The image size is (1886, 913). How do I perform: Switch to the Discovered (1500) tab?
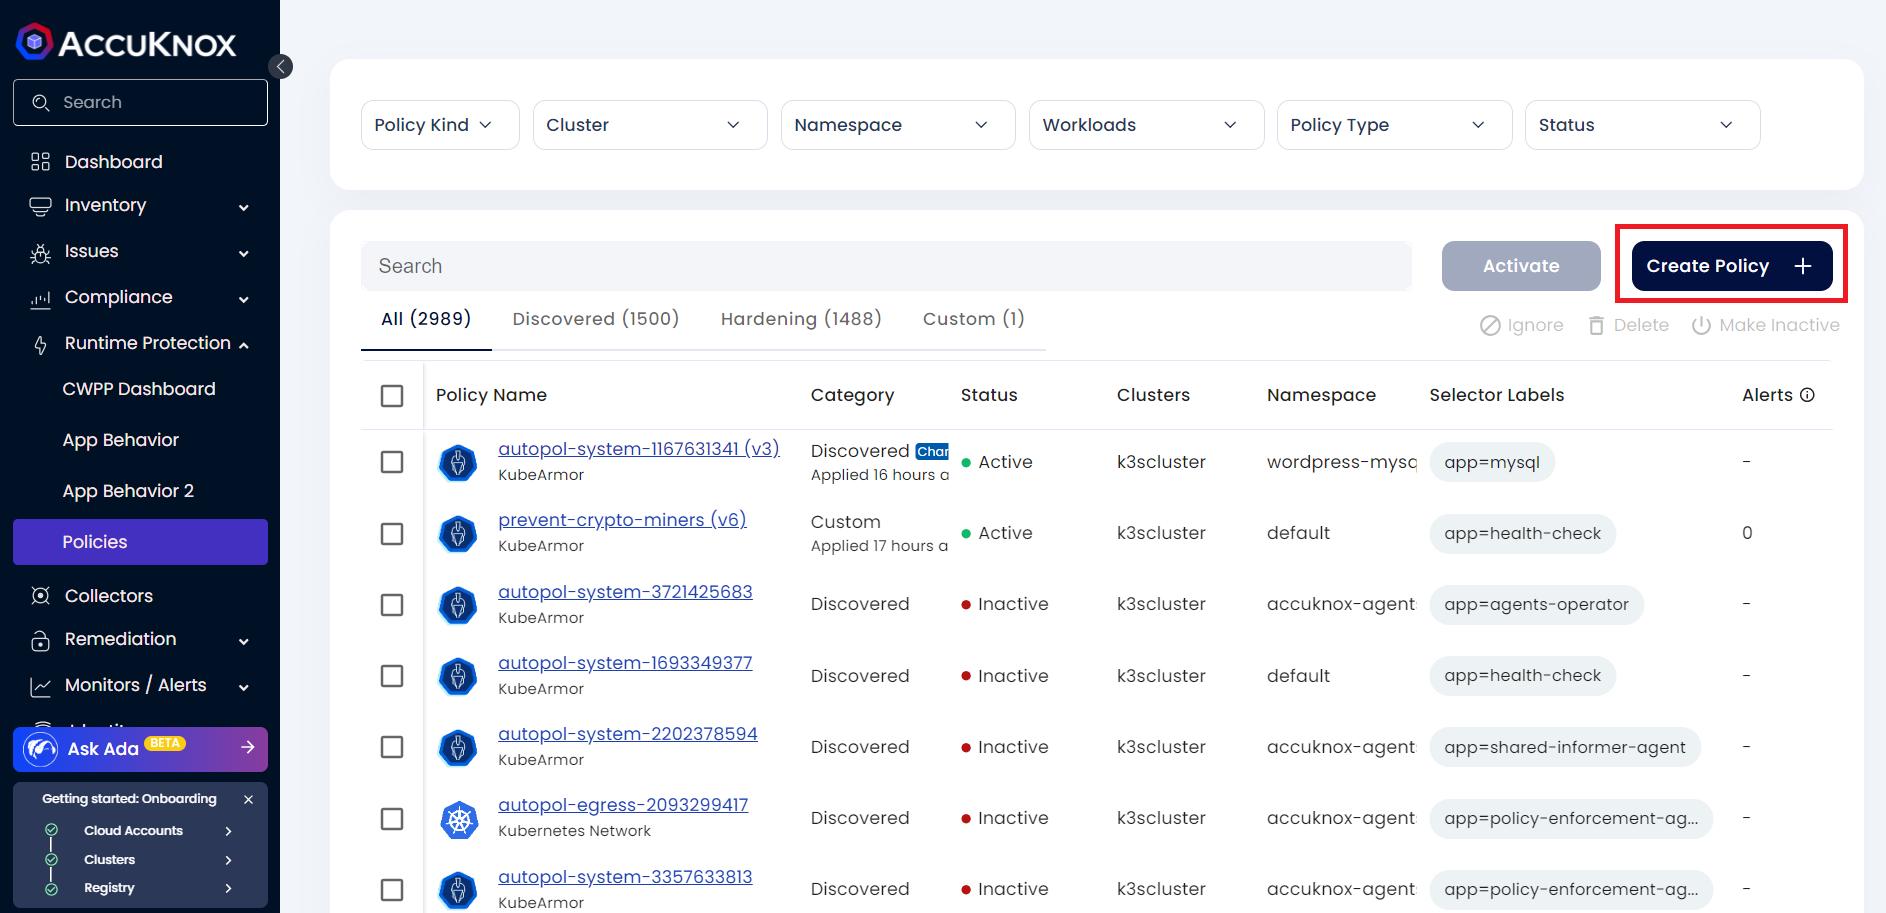(595, 319)
